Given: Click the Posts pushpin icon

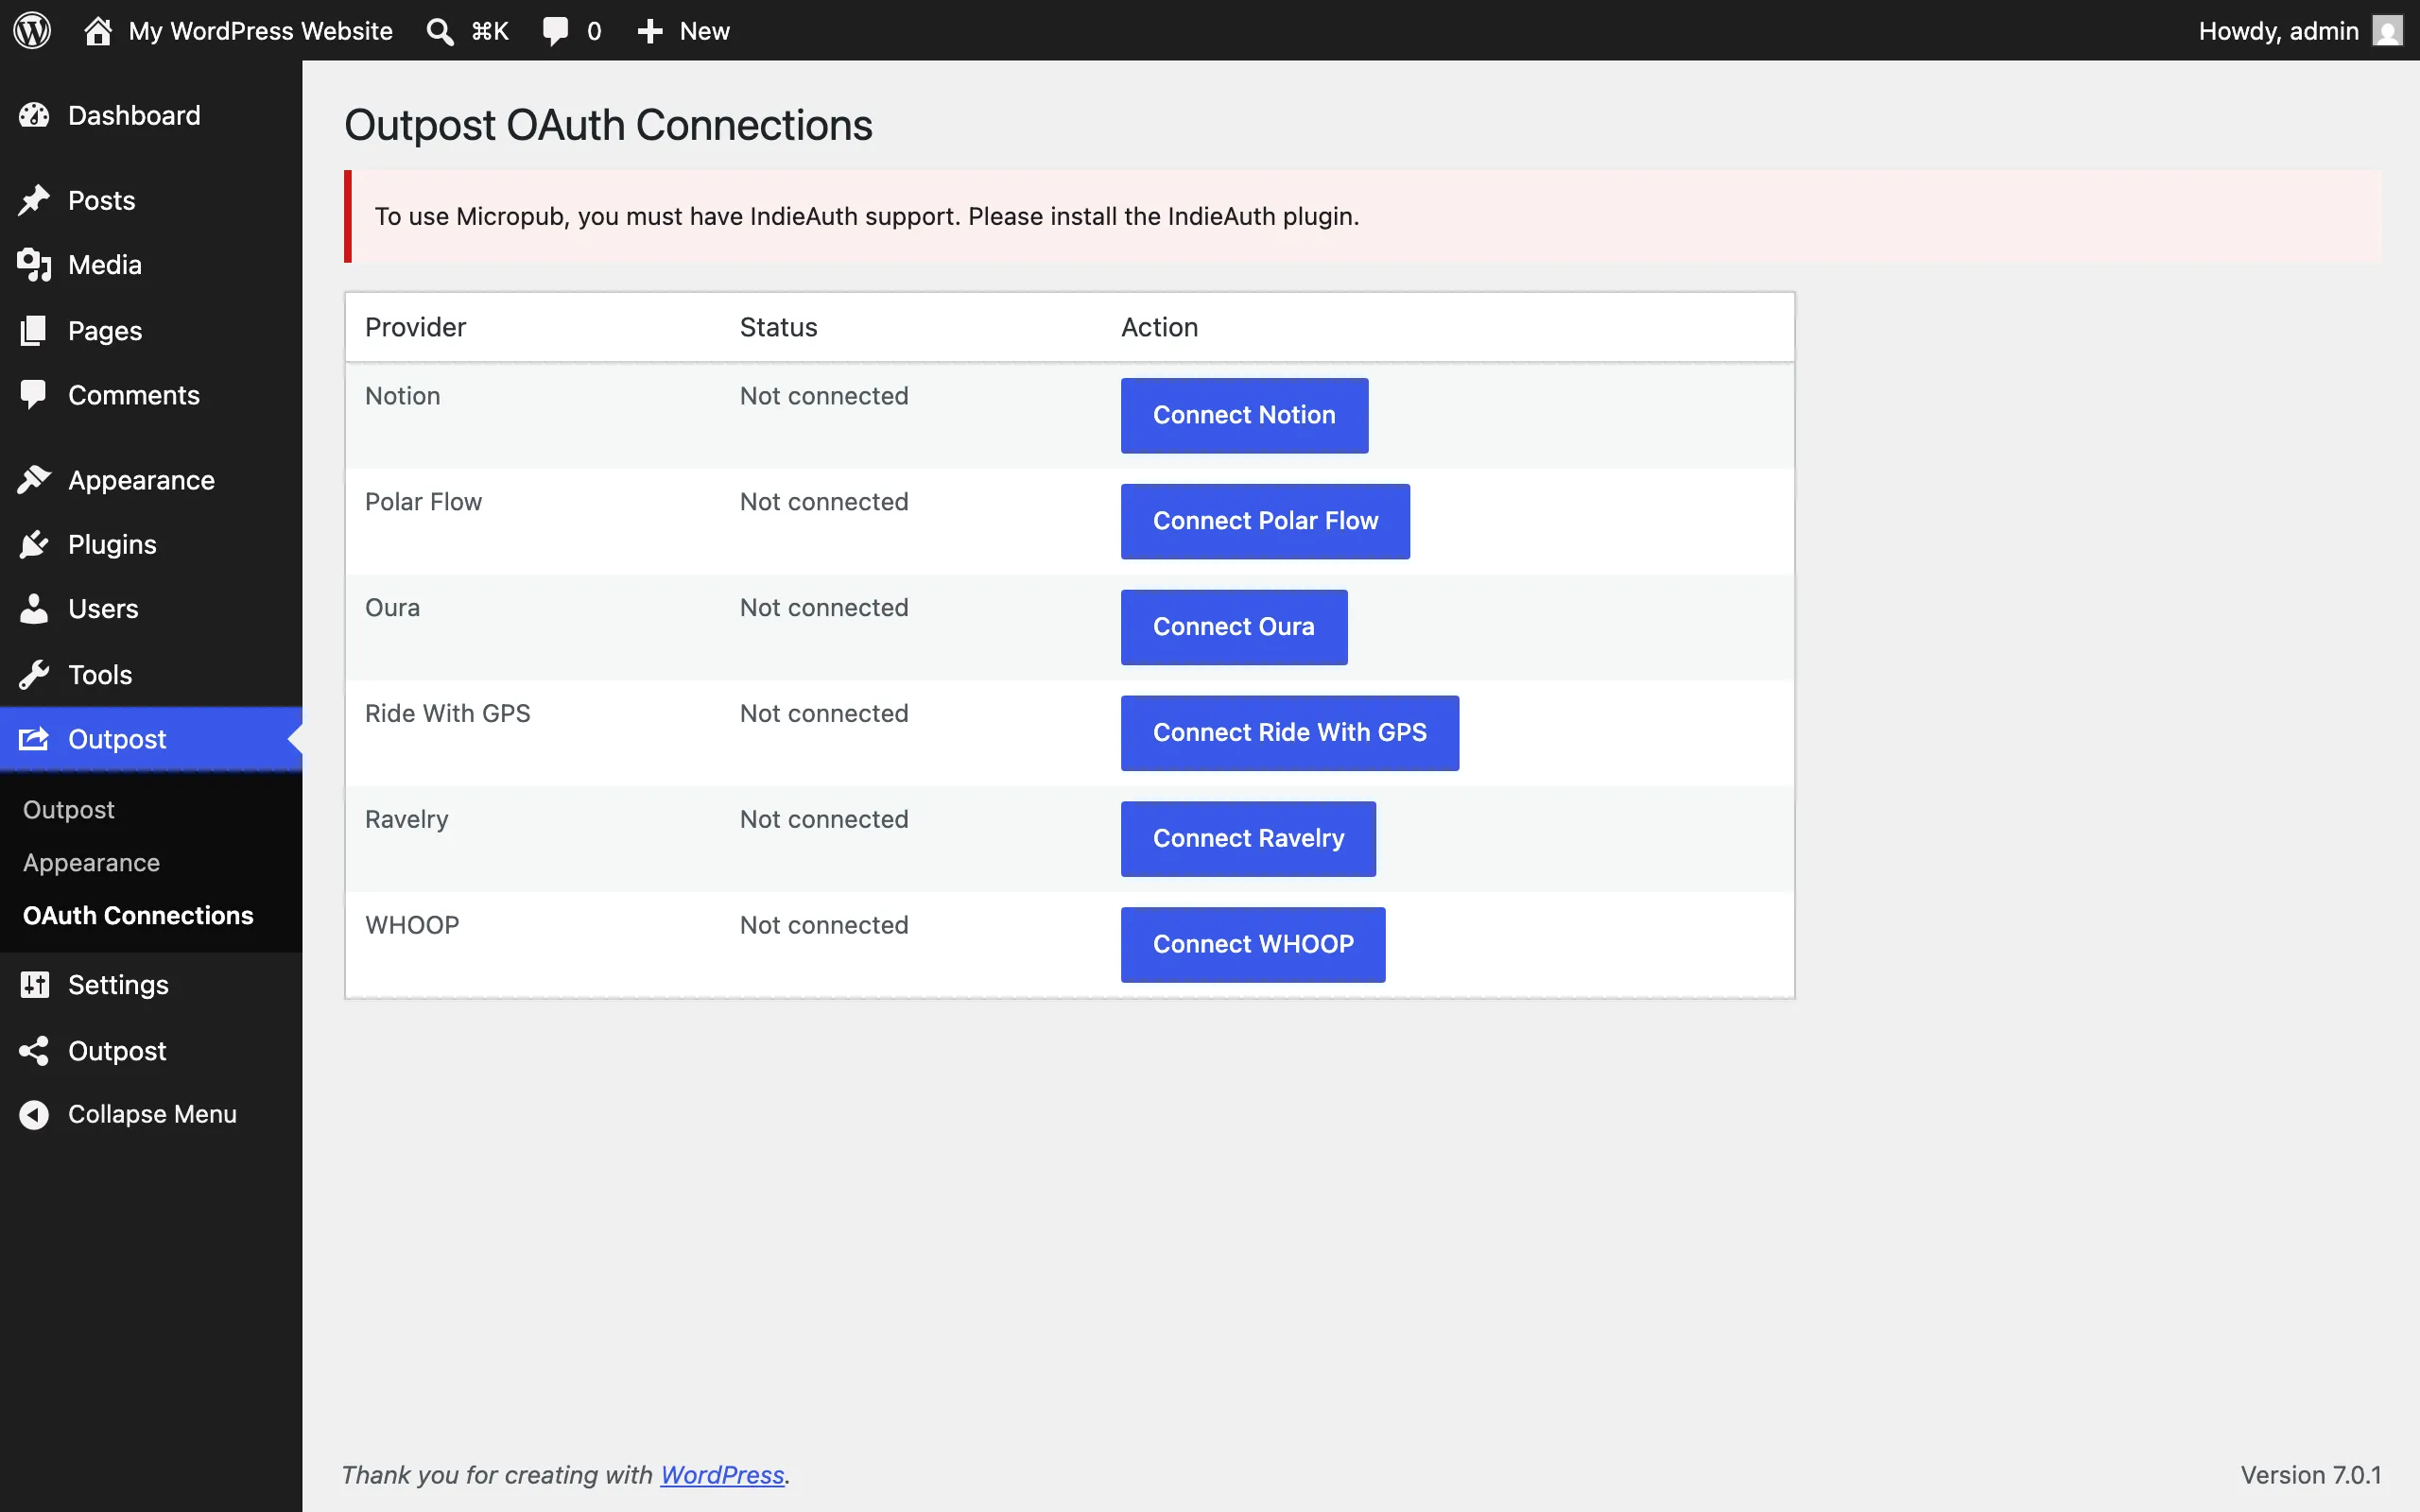Looking at the screenshot, I should (x=34, y=200).
